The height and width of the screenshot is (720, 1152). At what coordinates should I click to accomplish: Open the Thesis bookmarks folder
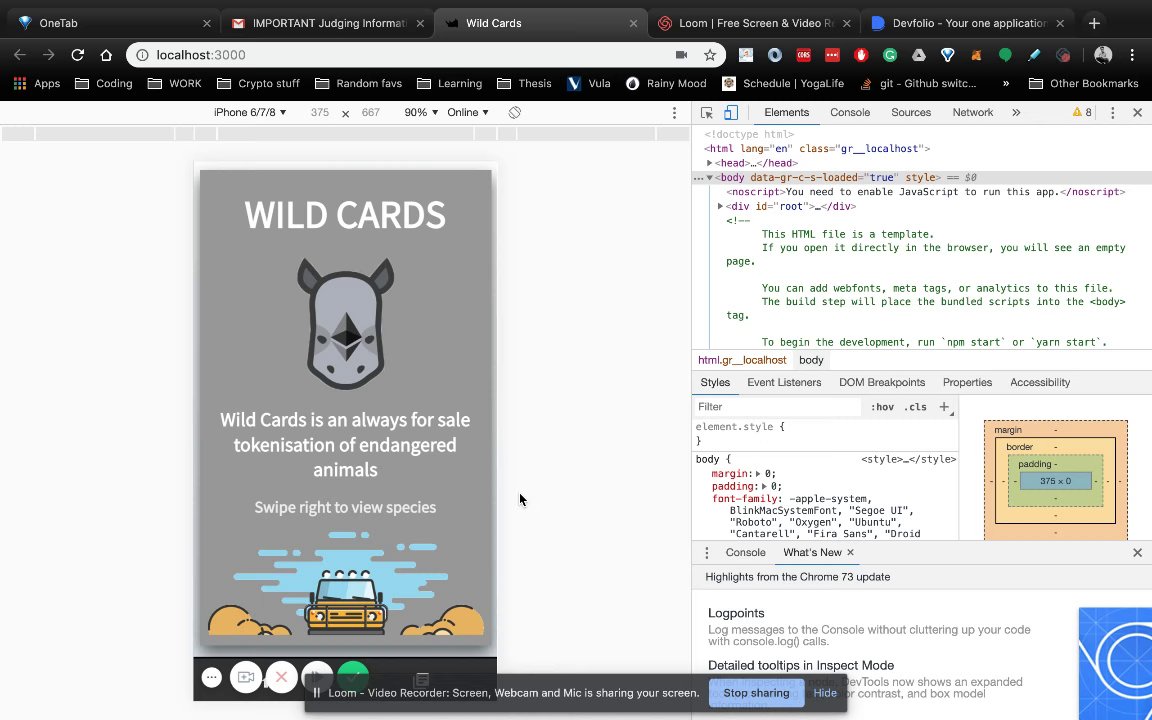coord(524,84)
